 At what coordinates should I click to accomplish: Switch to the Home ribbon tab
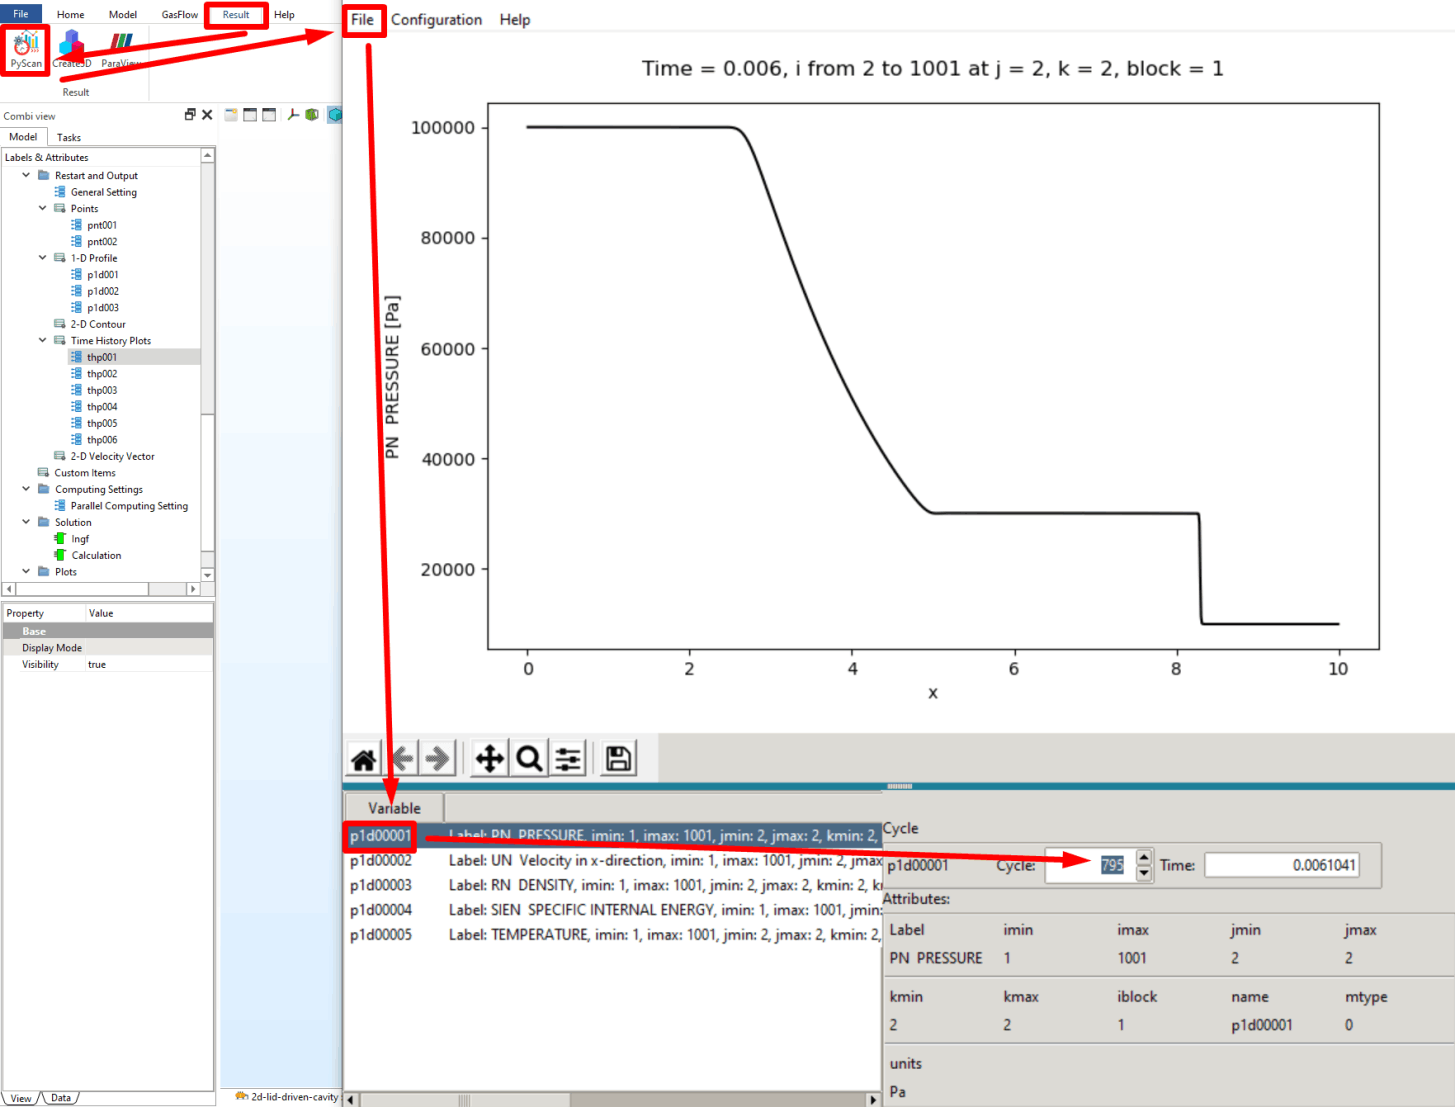70,15
